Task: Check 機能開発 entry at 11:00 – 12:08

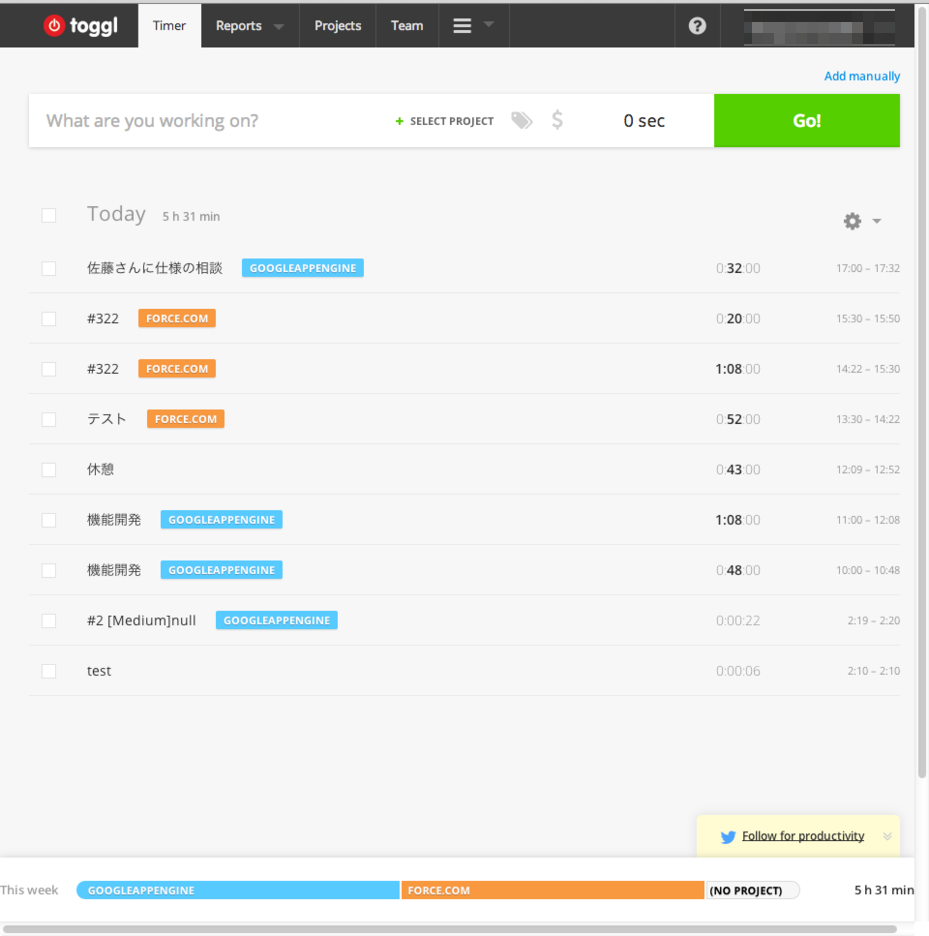Action: (x=49, y=520)
